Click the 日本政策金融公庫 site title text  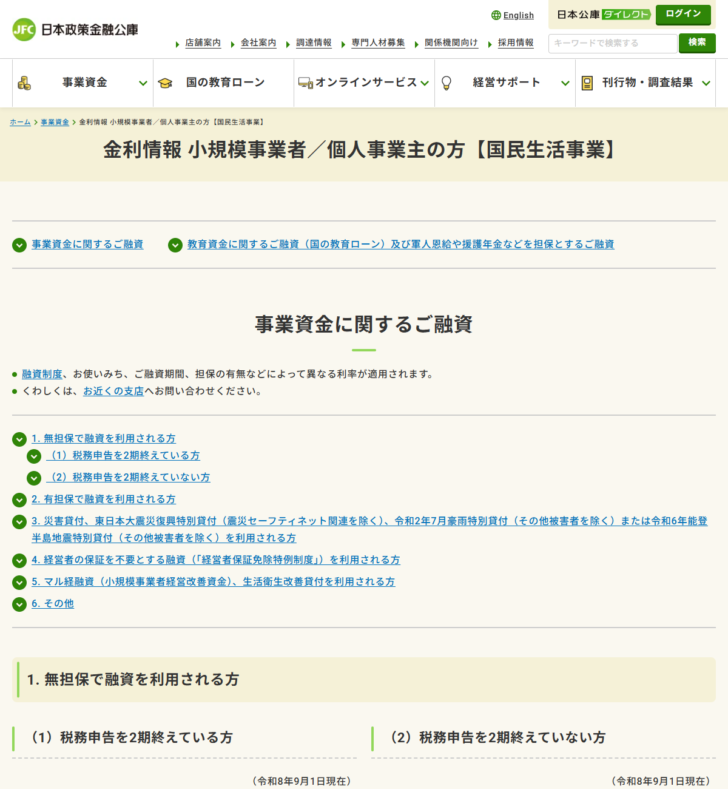pyautogui.click(x=90, y=30)
